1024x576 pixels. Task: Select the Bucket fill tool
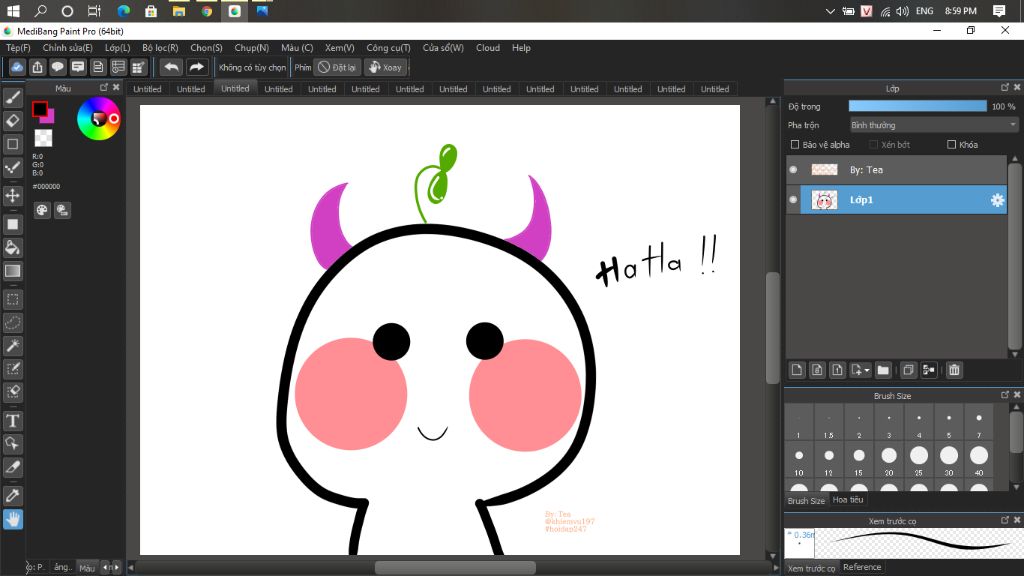tap(12, 248)
